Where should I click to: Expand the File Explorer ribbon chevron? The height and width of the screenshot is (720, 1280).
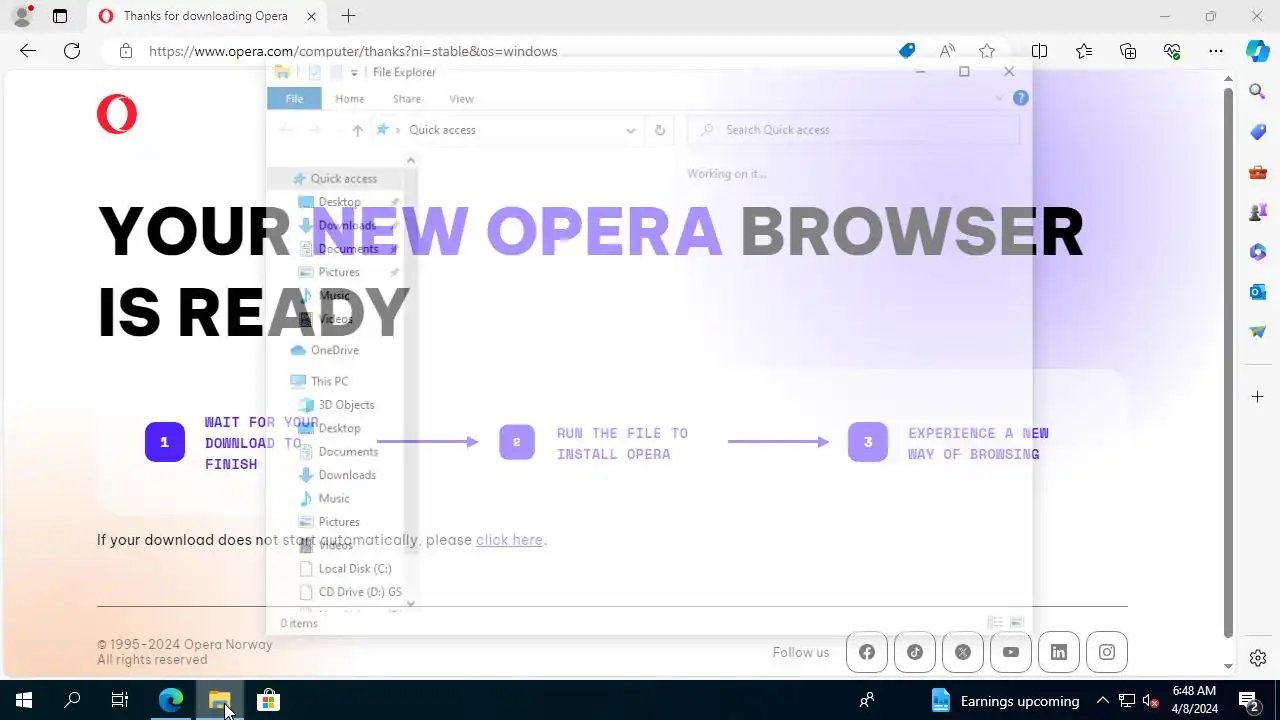coord(999,98)
